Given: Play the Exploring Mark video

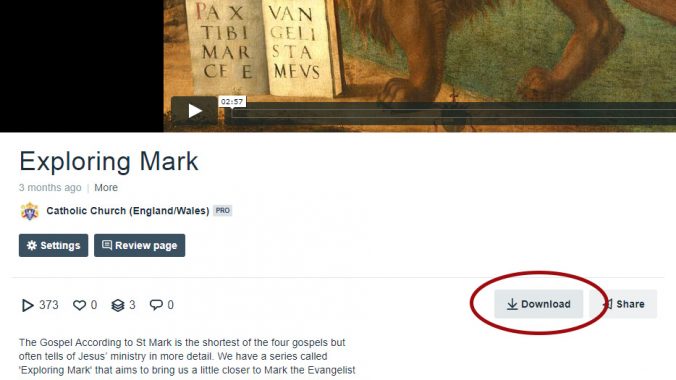Looking at the screenshot, I should [194, 111].
